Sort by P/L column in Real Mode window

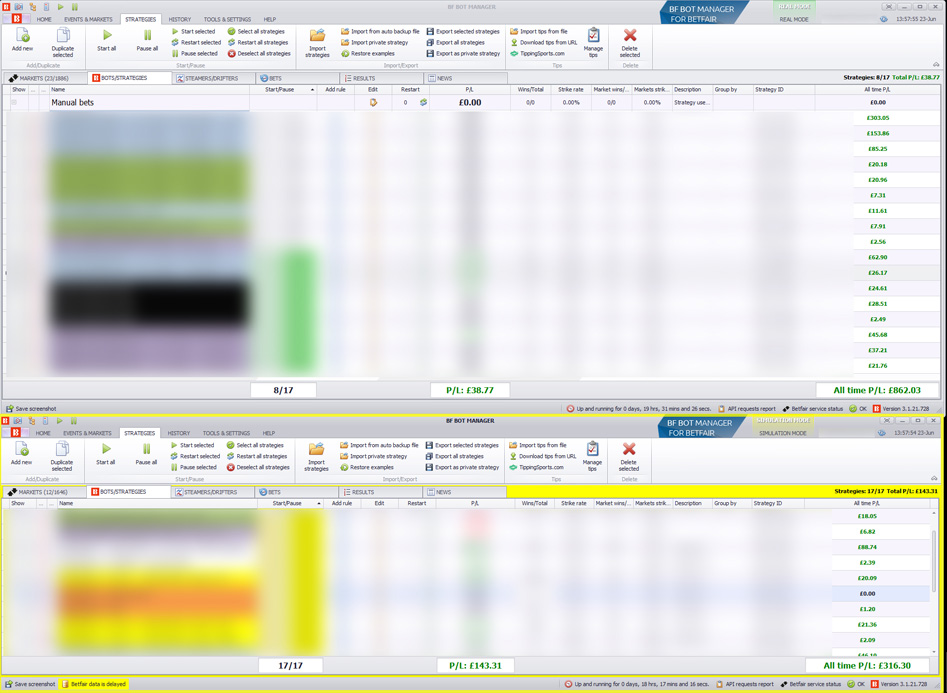click(470, 89)
